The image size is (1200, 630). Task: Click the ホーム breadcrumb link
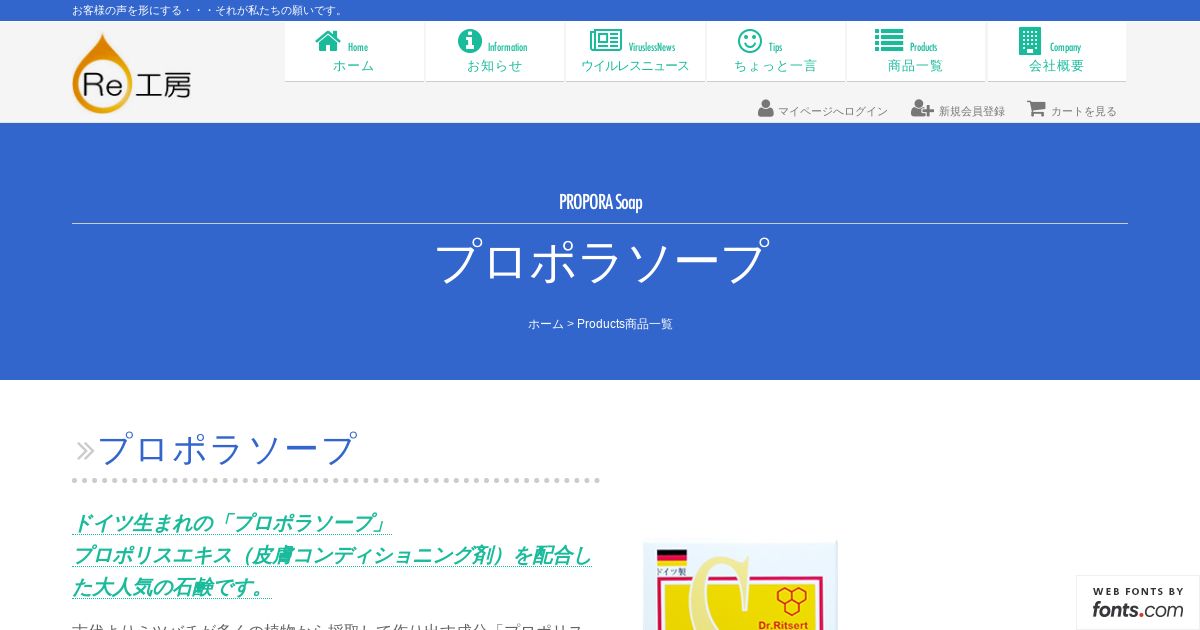tap(546, 324)
